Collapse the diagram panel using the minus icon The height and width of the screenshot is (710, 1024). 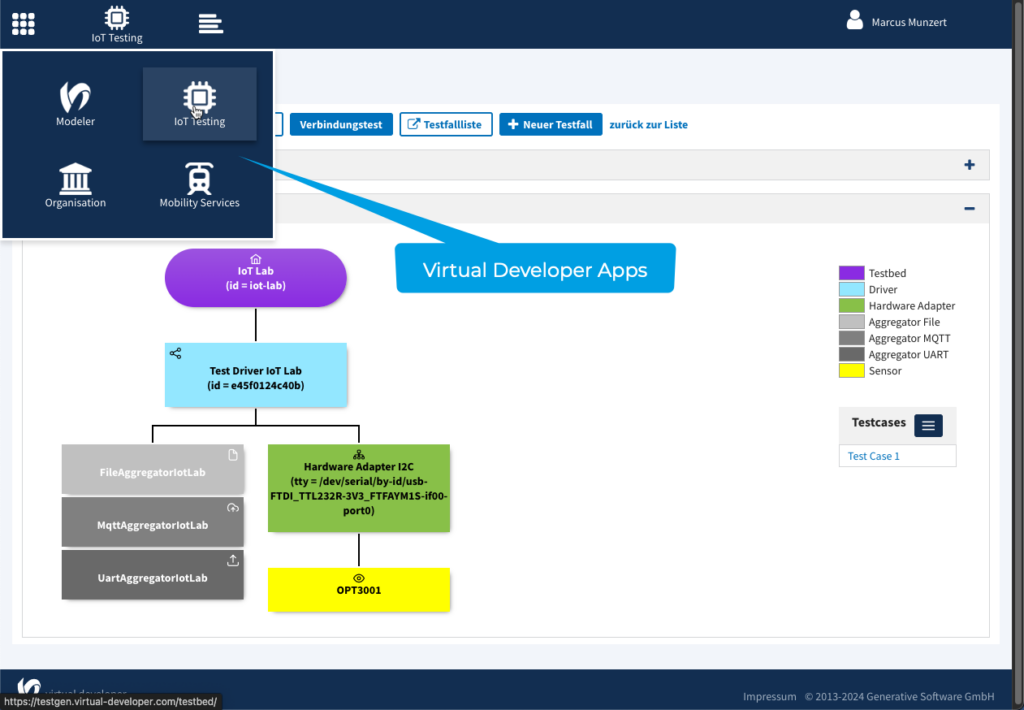(968, 207)
